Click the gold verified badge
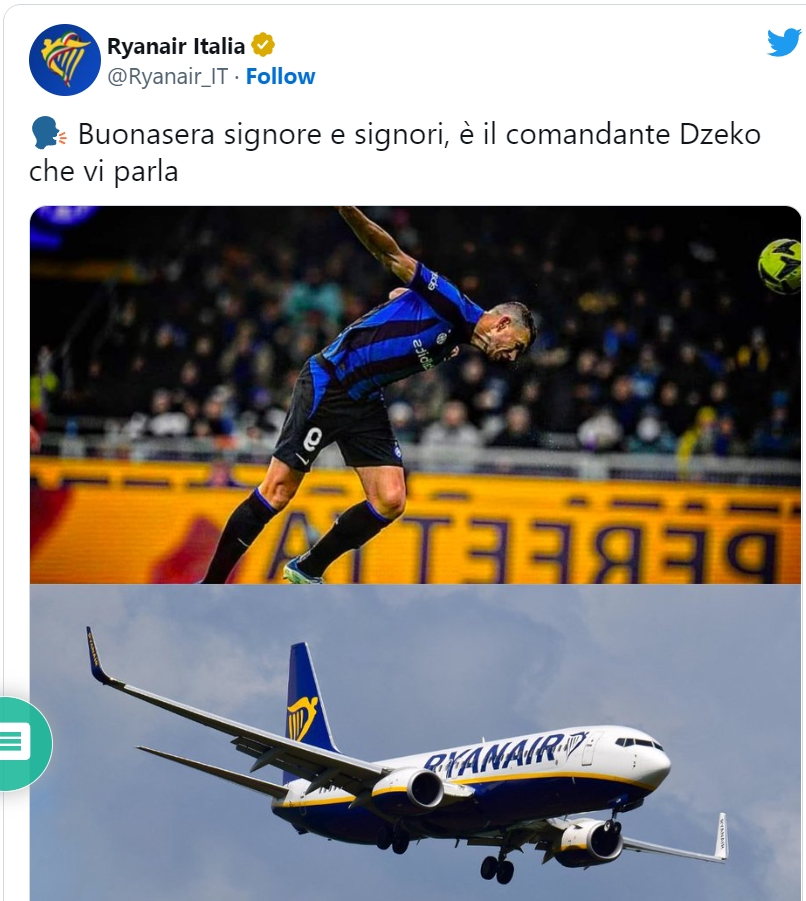 [263, 45]
